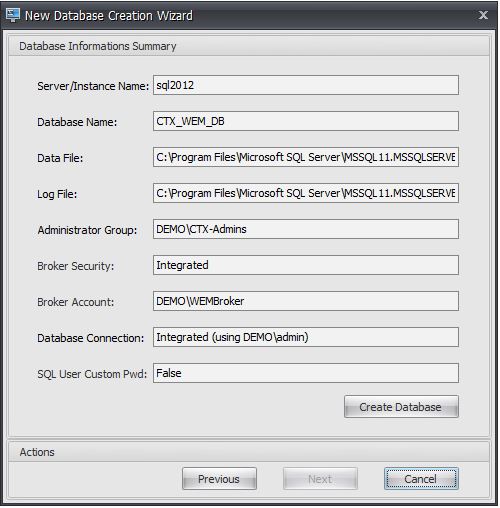Go back with the Previous button
Screen dimensions: 500x508
click(219, 479)
